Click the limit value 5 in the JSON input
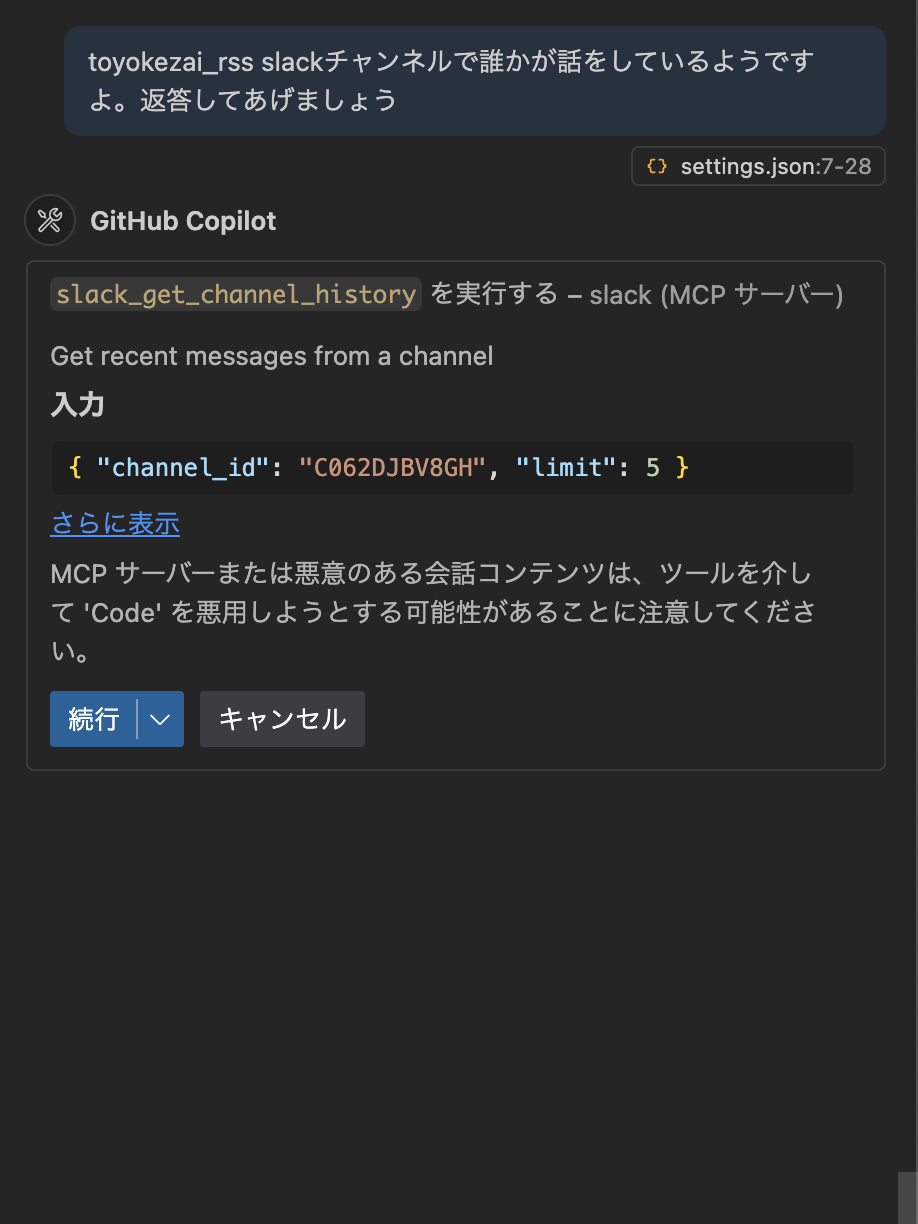The image size is (918, 1224). coord(652,467)
